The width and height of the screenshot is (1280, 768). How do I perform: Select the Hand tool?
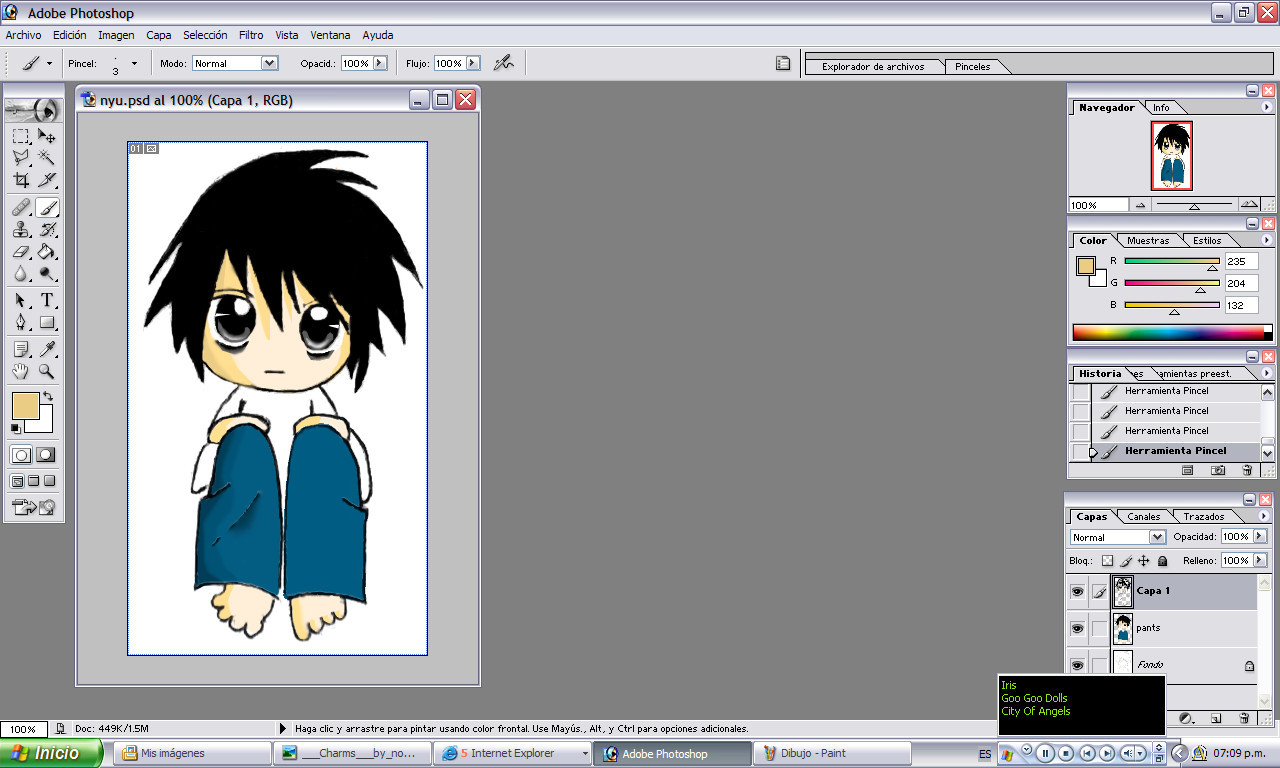[x=20, y=372]
